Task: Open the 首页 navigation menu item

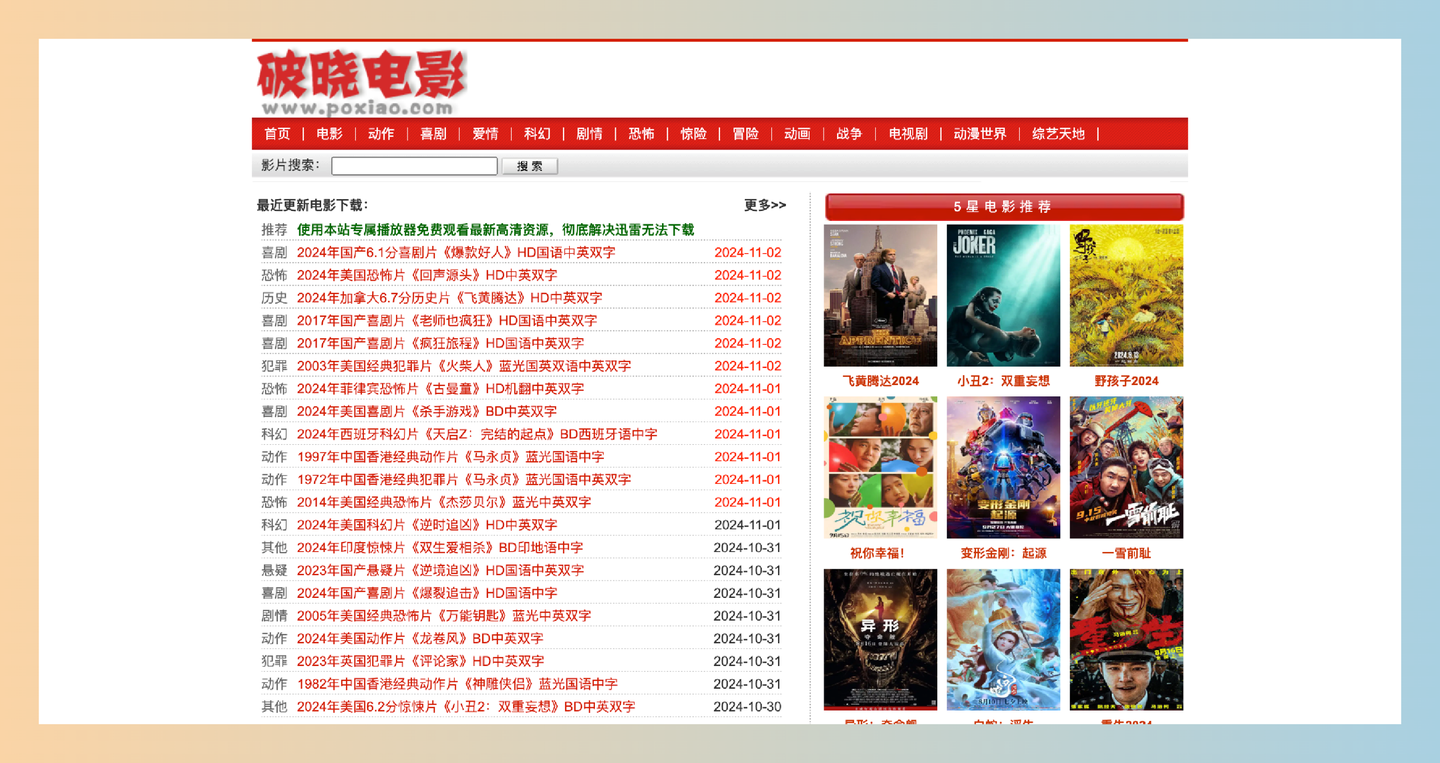Action: (x=276, y=133)
